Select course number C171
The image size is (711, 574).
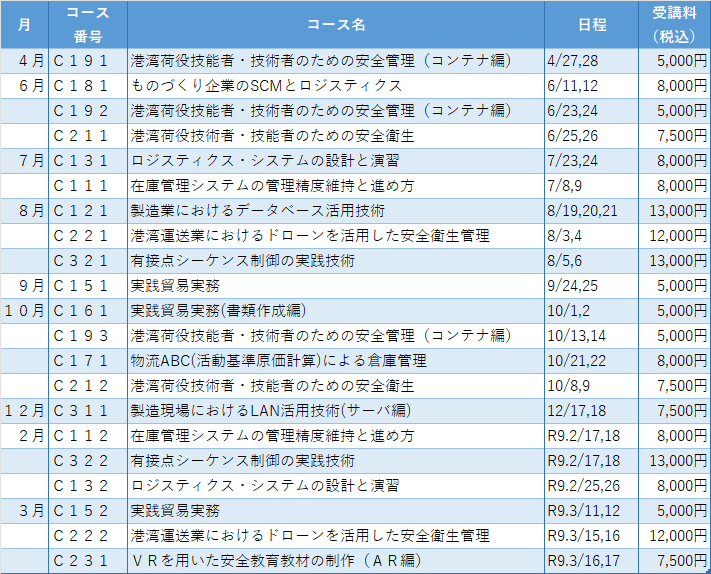point(87,360)
